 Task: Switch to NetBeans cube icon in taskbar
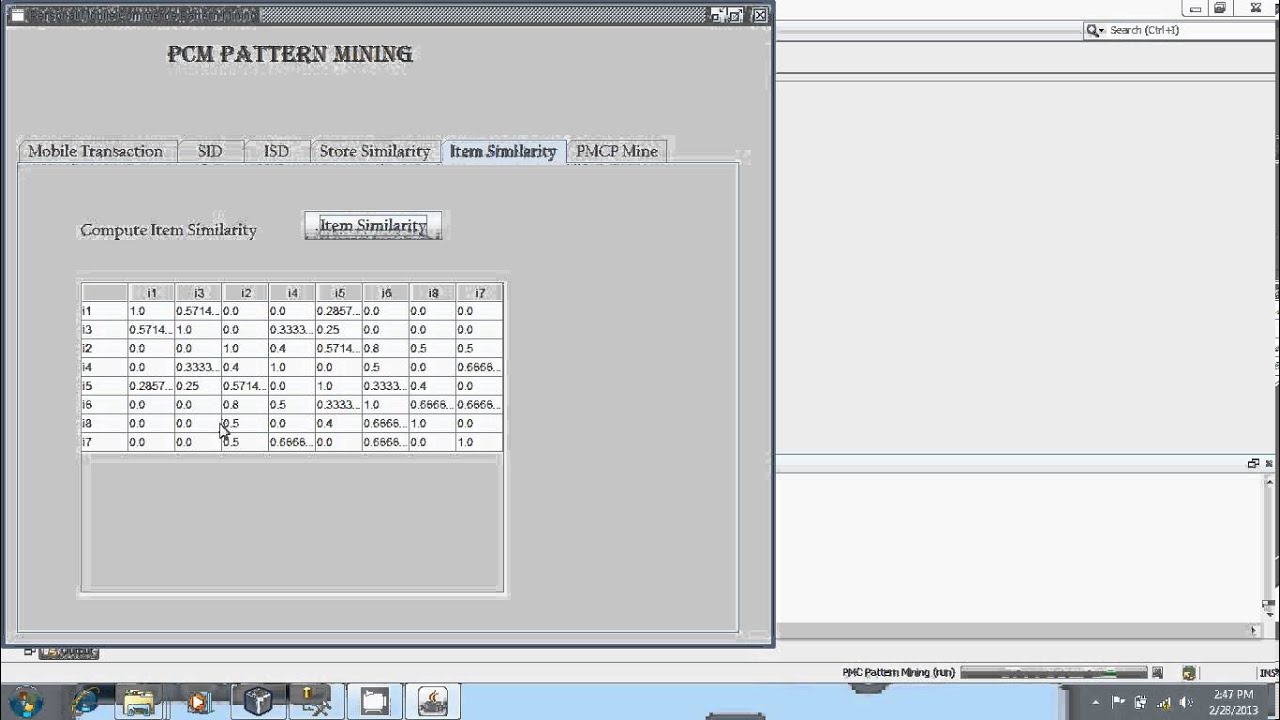click(258, 701)
